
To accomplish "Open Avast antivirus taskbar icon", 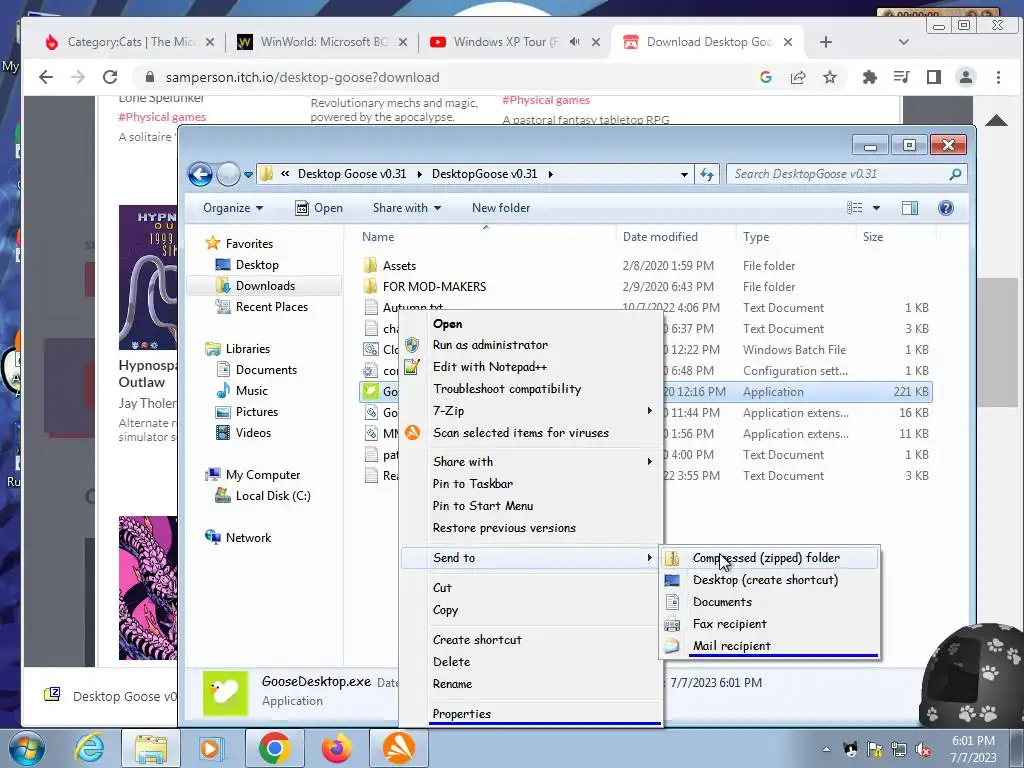I will click(x=398, y=748).
